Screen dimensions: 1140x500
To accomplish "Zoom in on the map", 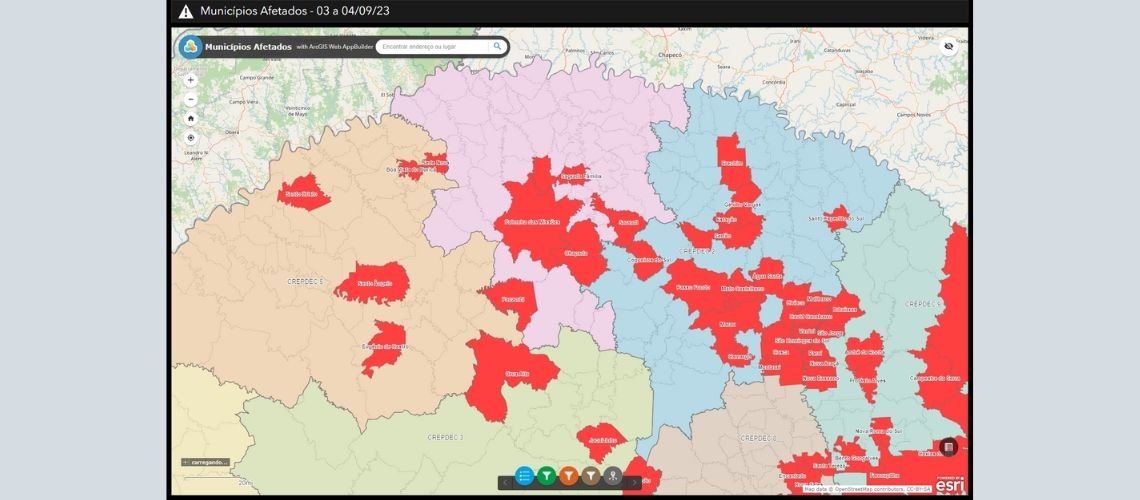I will tap(190, 80).
